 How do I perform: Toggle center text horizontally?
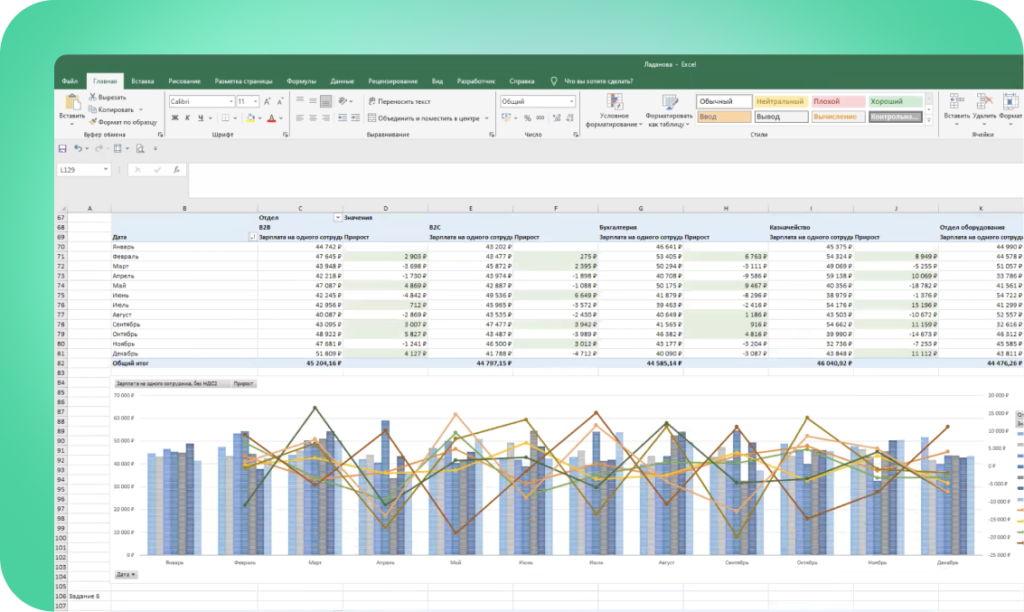[313, 118]
